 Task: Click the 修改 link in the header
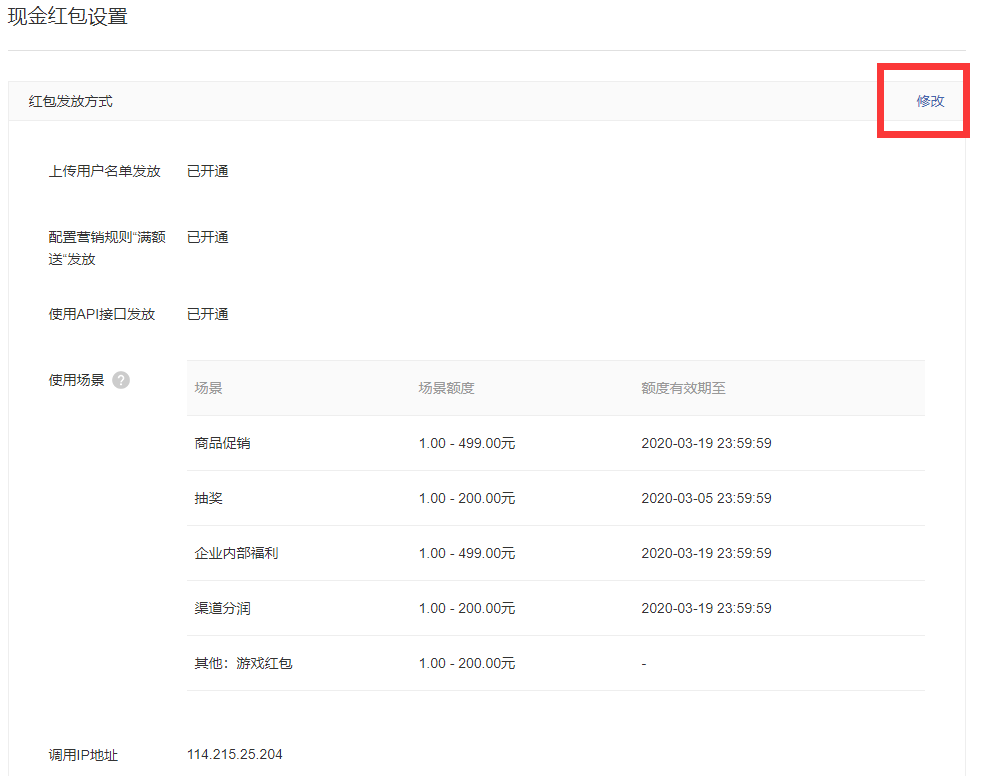point(930,101)
